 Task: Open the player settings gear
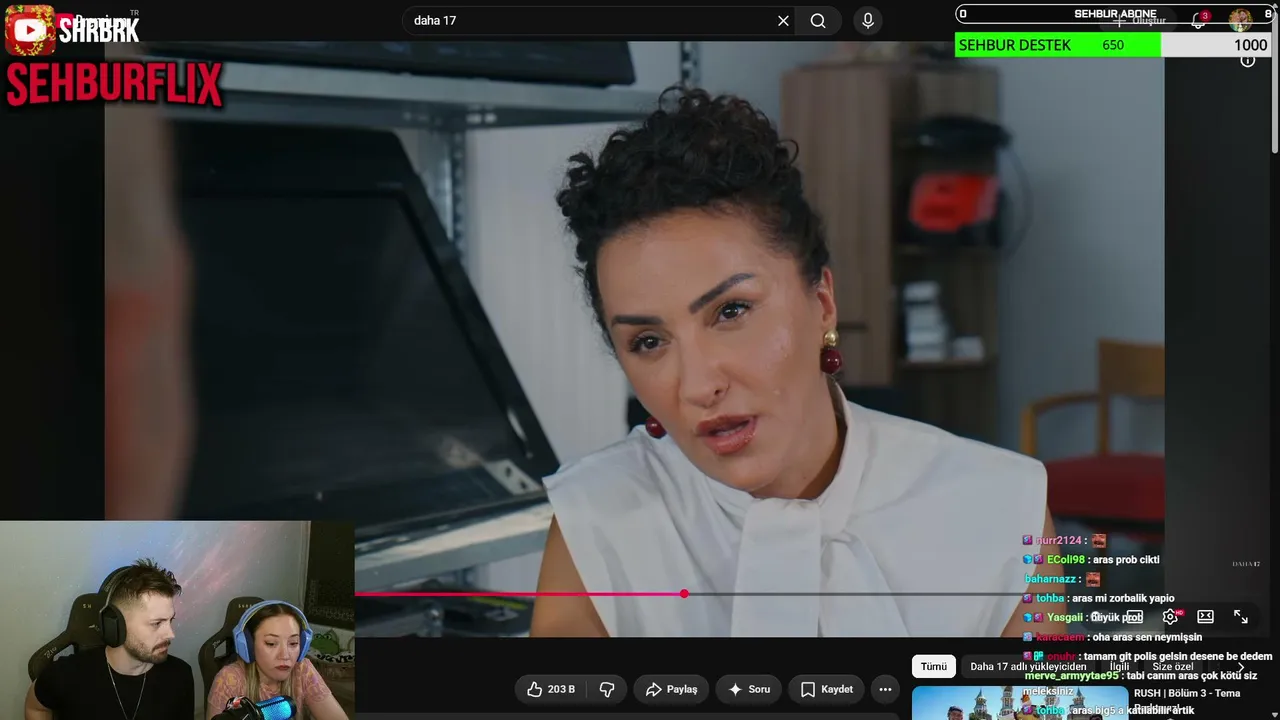pyautogui.click(x=1170, y=617)
